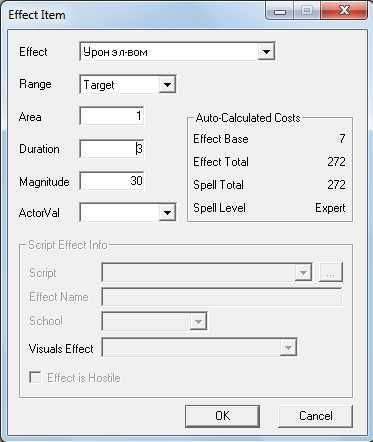Image resolution: width=373 pixels, height=442 pixels.
Task: Close the Effect Item window
Action: coord(344,10)
